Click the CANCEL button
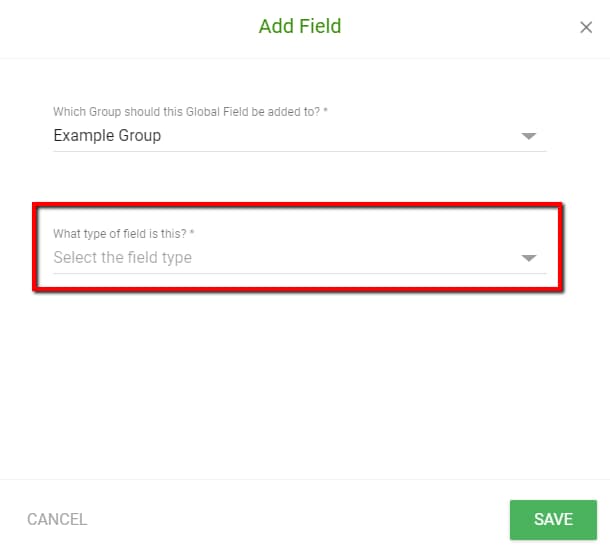 (57, 519)
